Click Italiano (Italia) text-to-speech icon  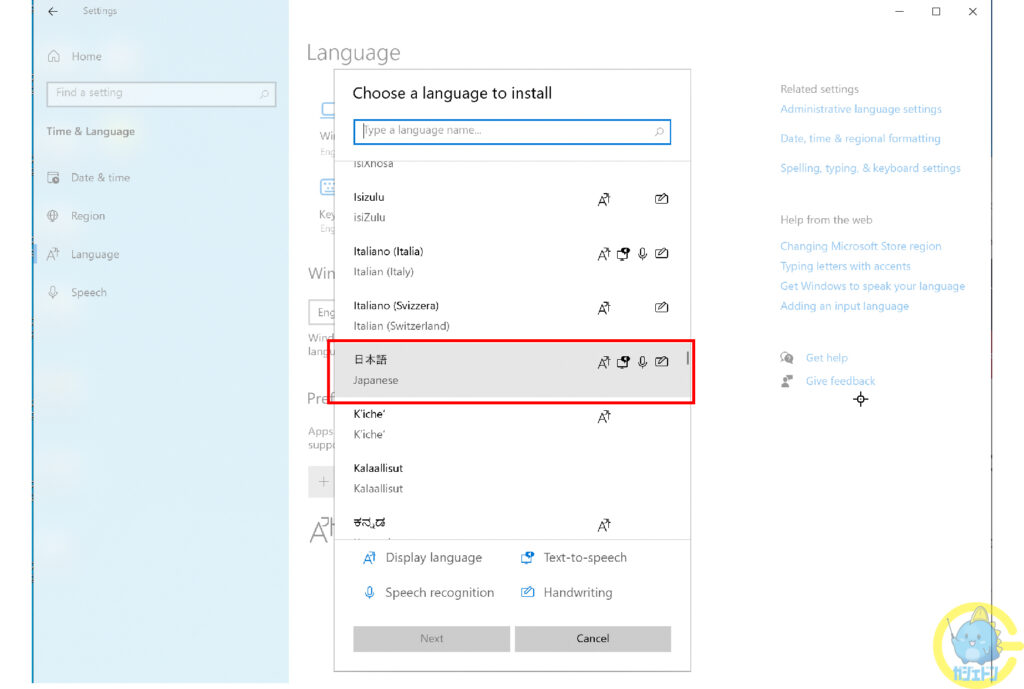click(x=624, y=253)
